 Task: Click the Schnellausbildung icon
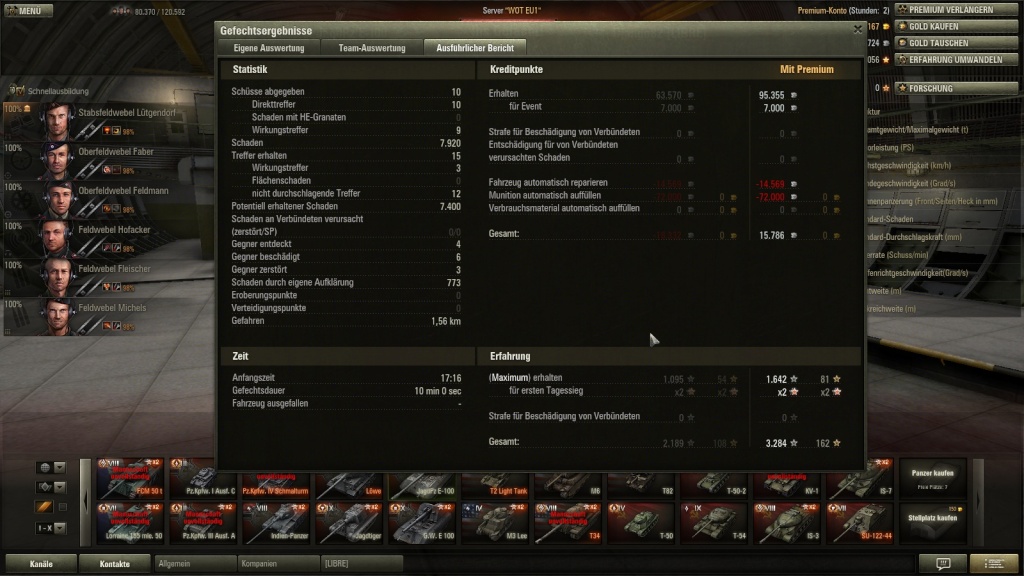(x=16, y=91)
